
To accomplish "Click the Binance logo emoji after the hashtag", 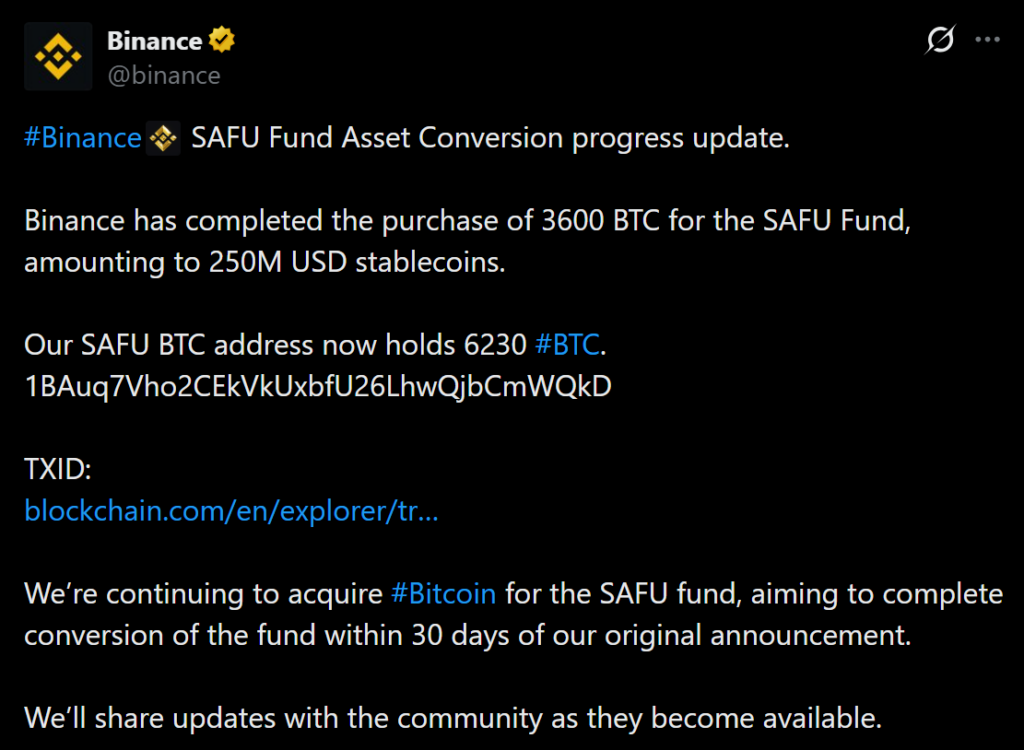I will [x=163, y=138].
